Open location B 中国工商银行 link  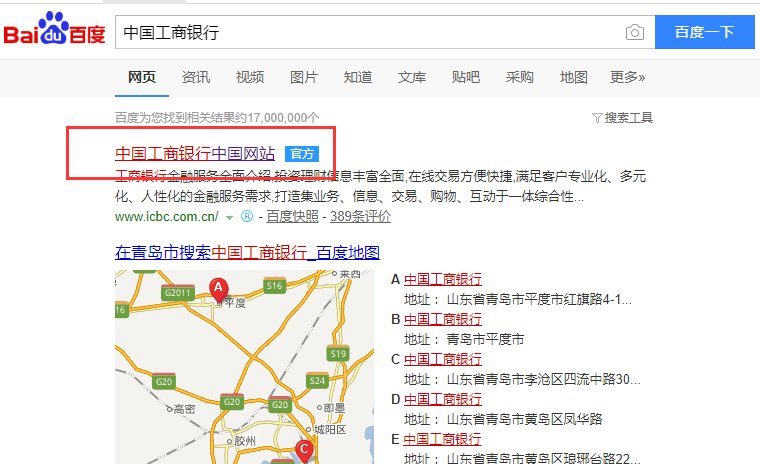click(443, 319)
